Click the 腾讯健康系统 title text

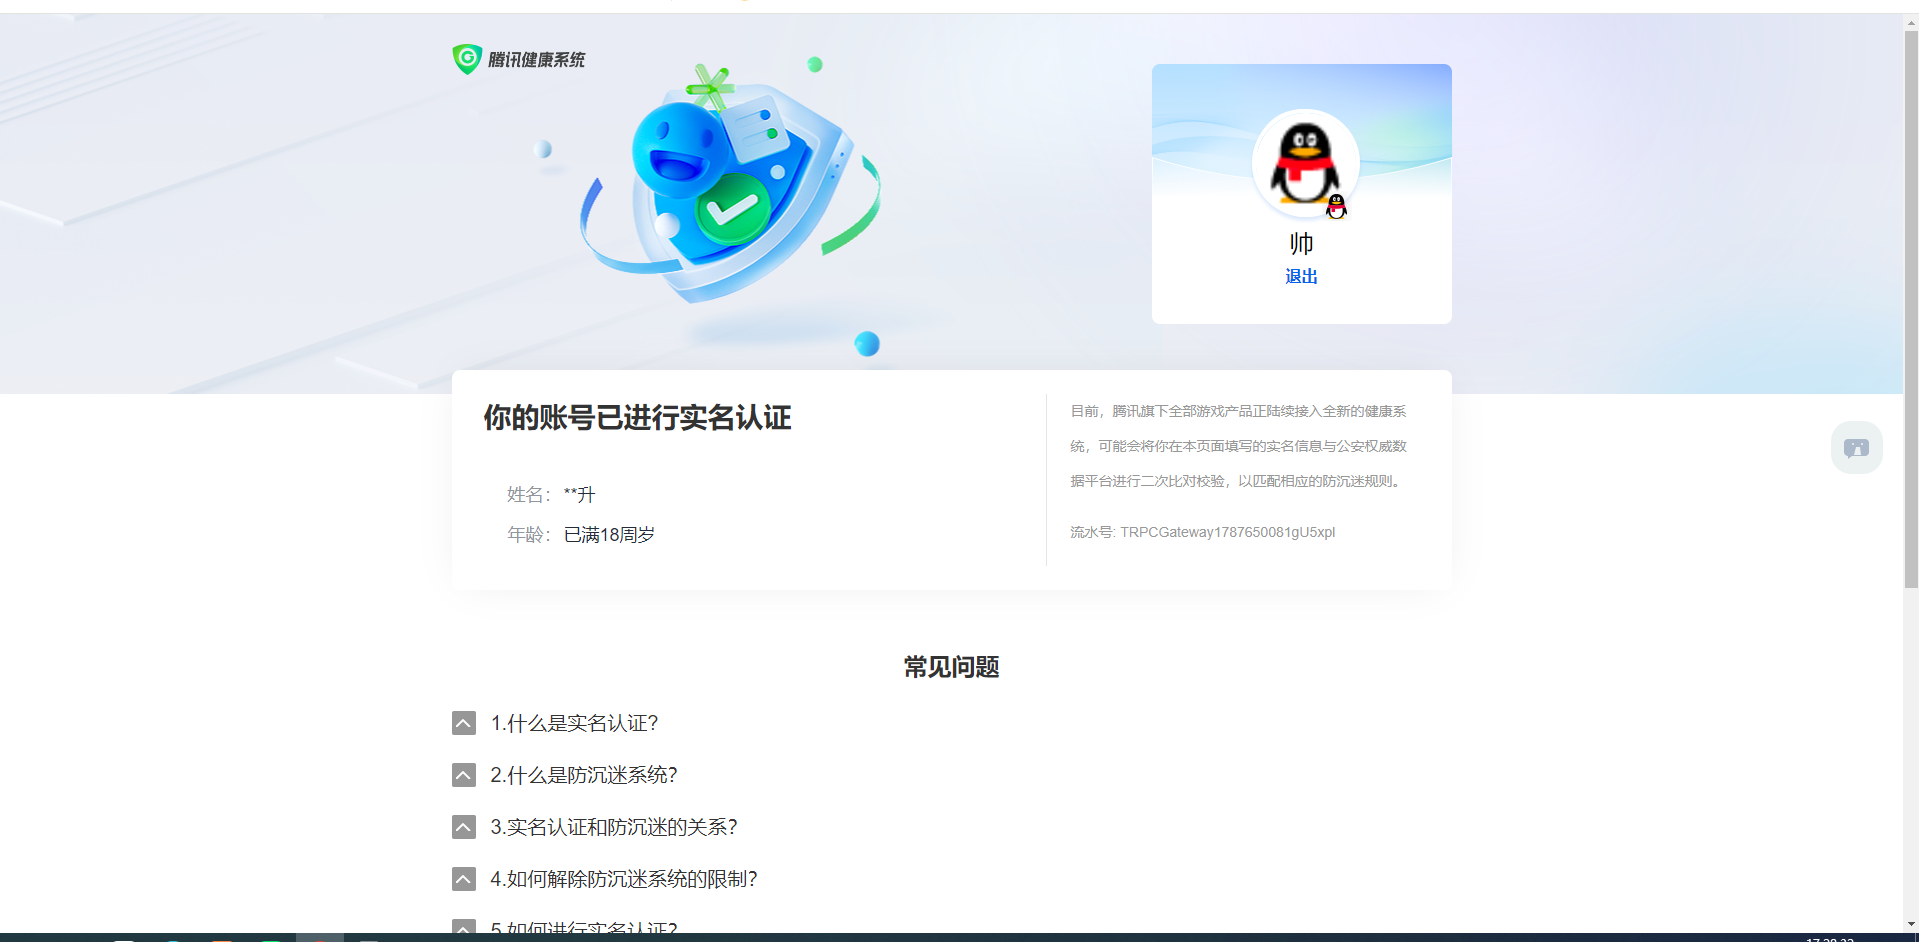537,60
